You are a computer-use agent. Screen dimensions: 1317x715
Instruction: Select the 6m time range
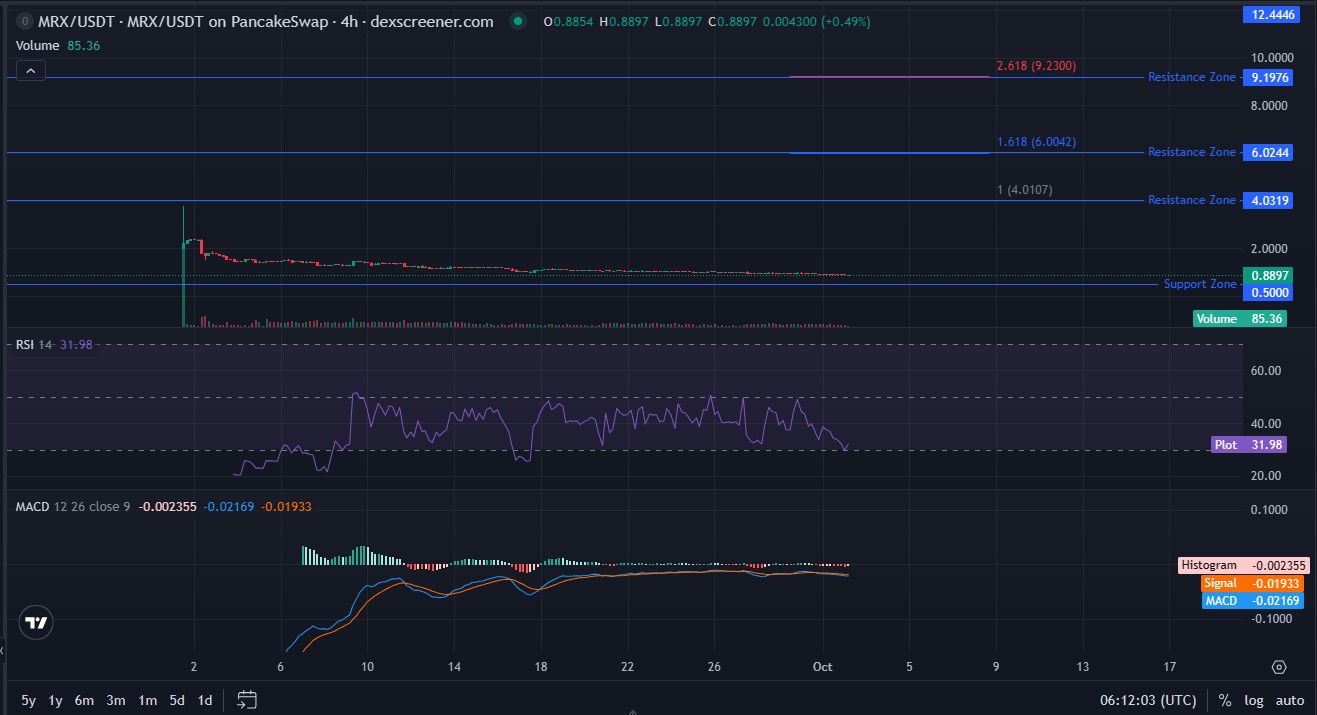click(x=84, y=700)
